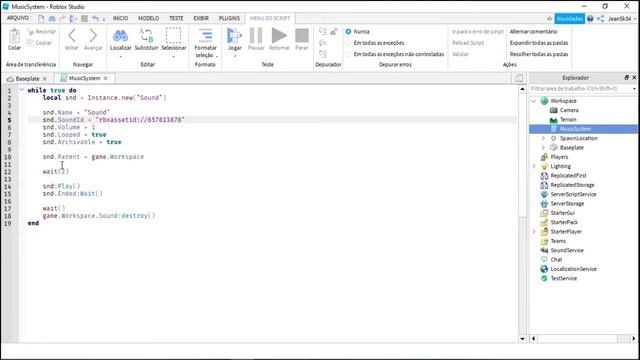Open the Substituir replace tool
Screen dimensions: 640x360
pos(146,36)
